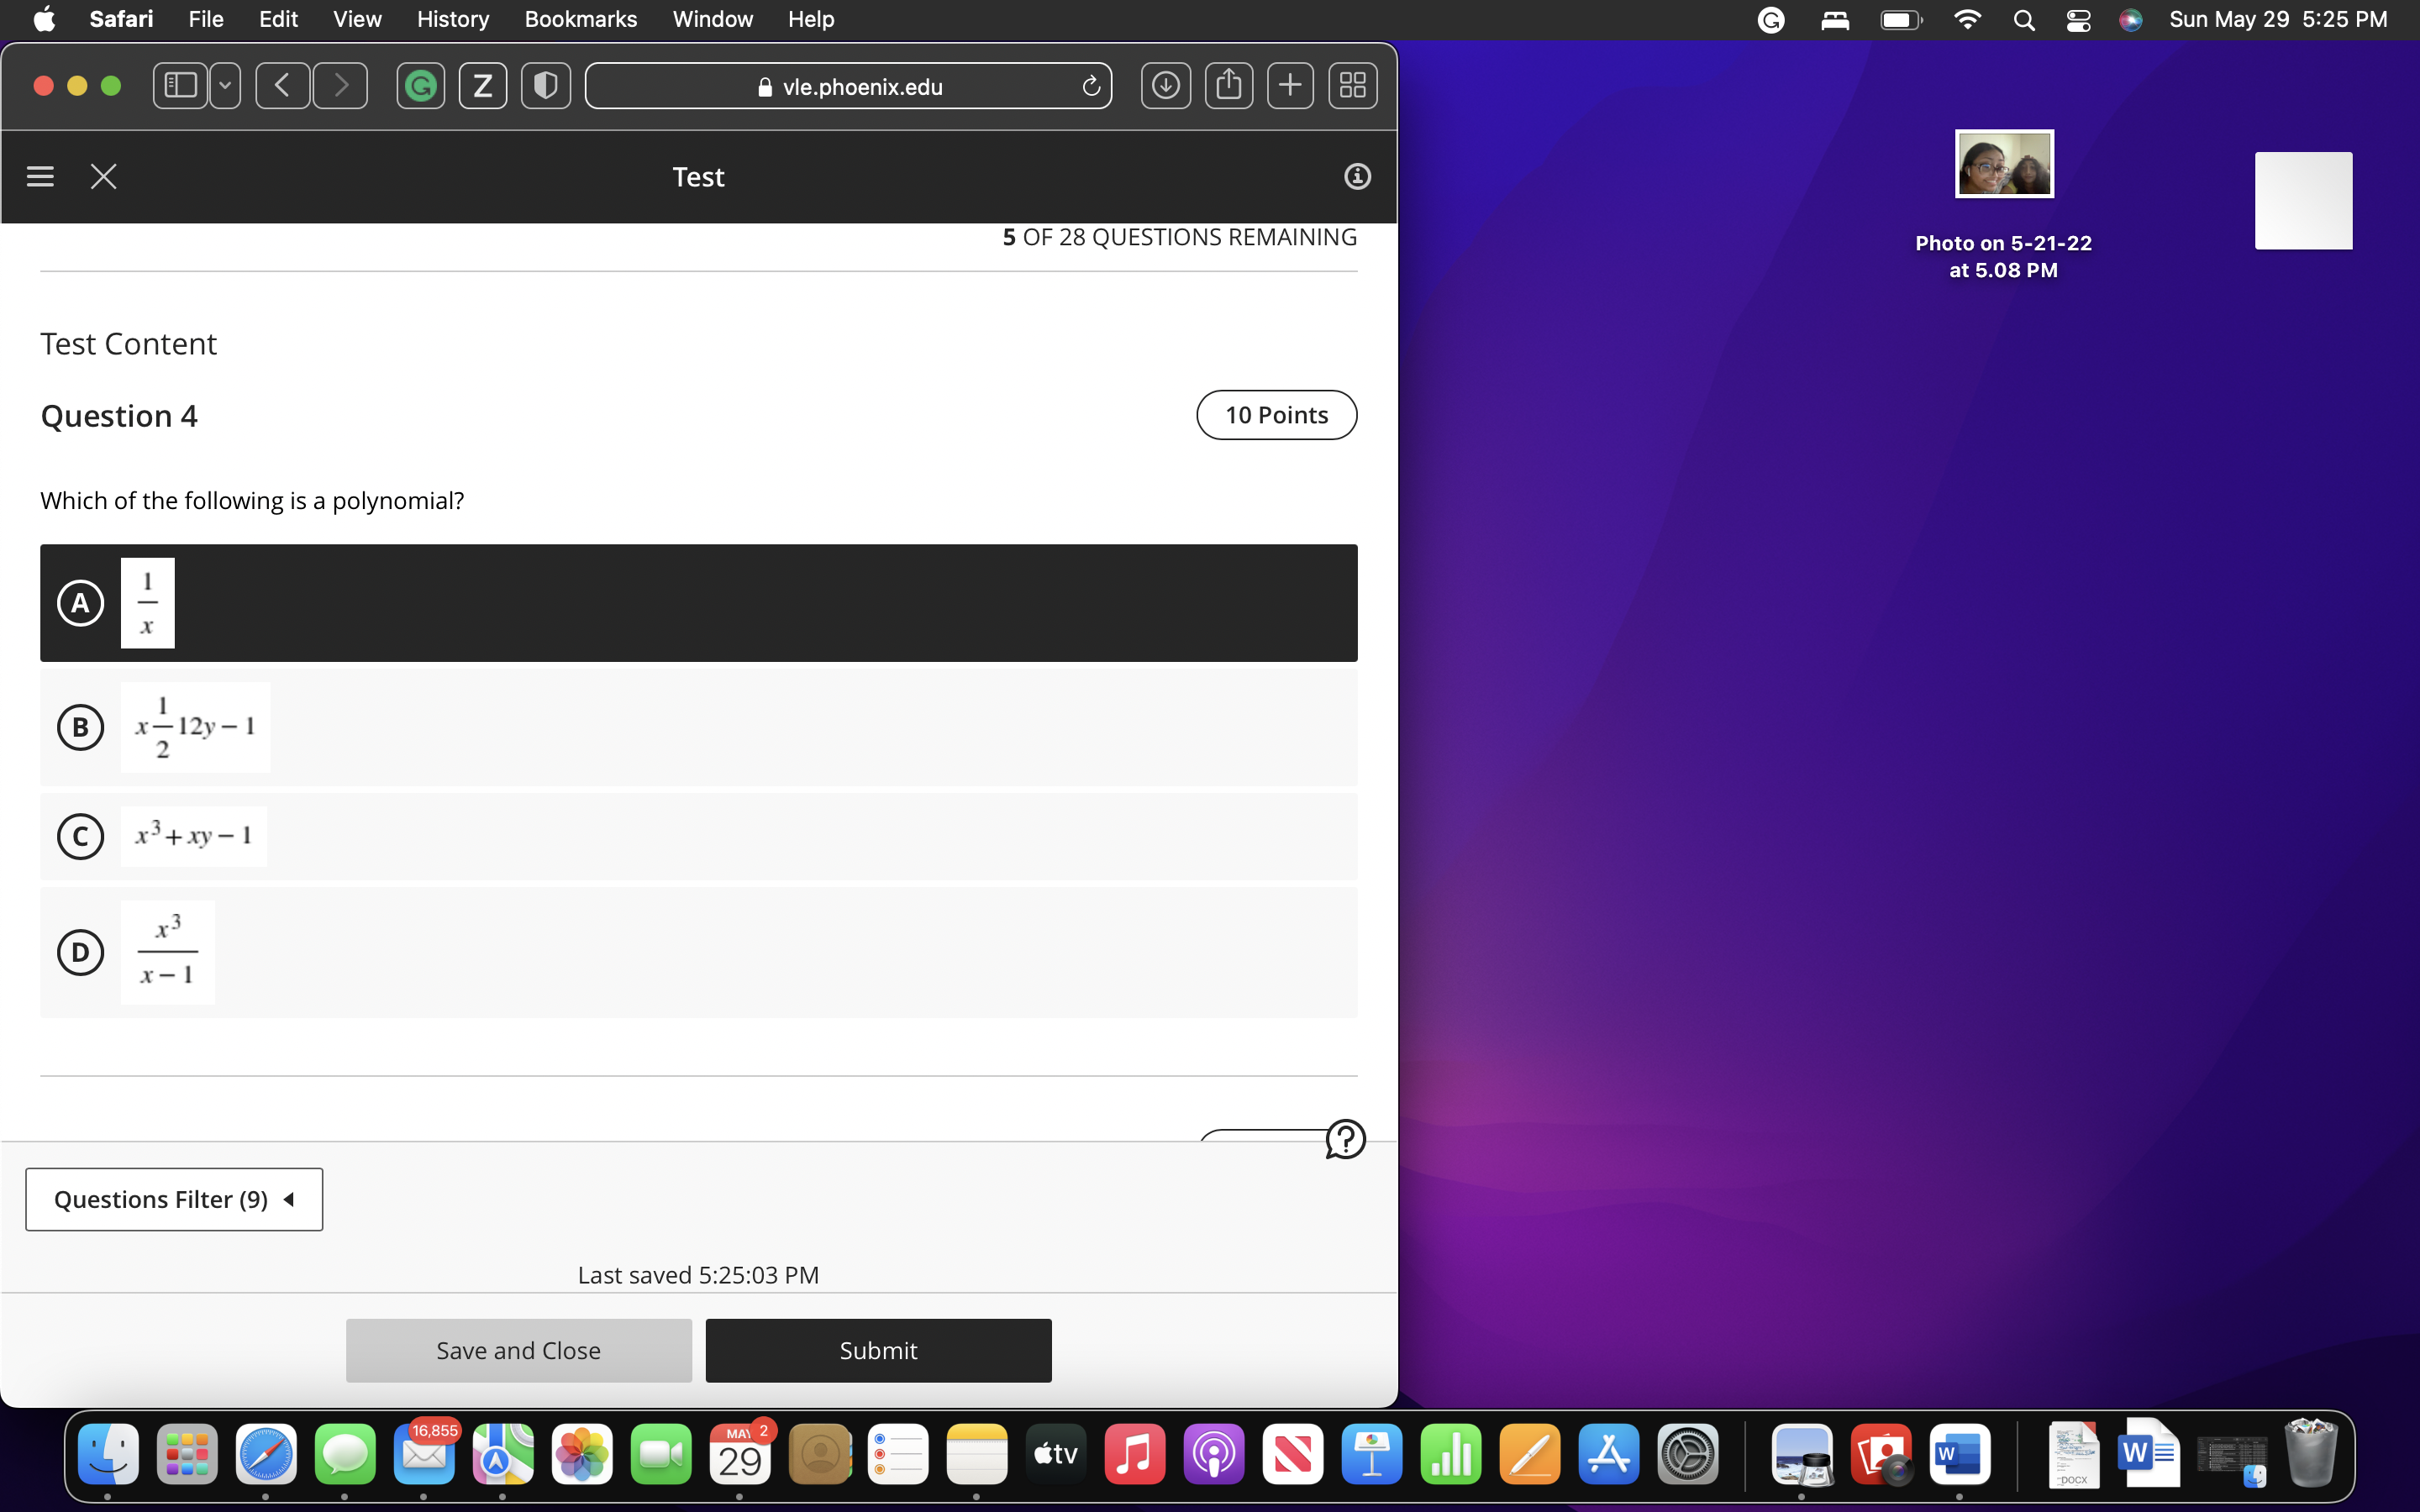Open the sidebar options dropdown chevron
This screenshot has width=2420, height=1512.
(x=224, y=85)
